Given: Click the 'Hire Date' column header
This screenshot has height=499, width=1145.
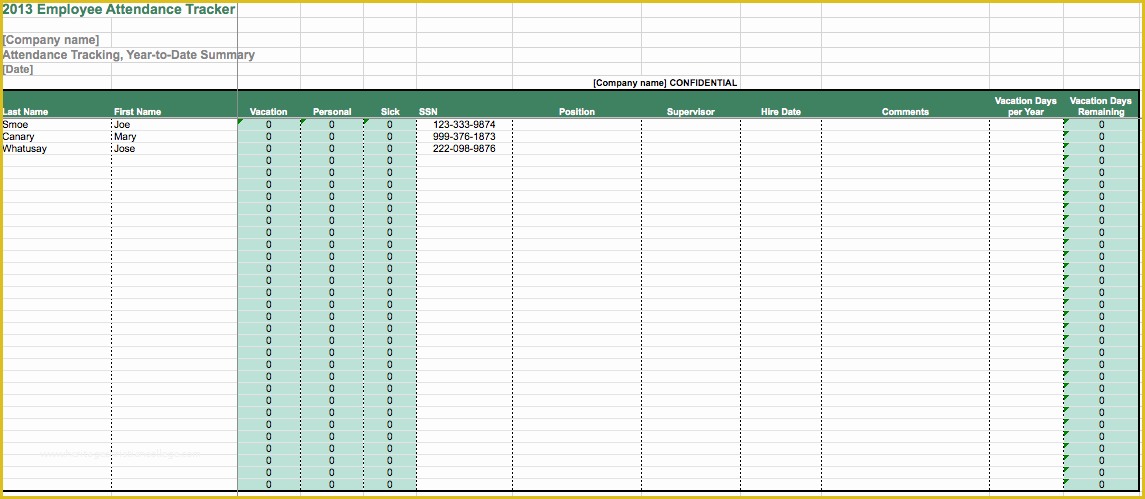Looking at the screenshot, I should coord(781,112).
